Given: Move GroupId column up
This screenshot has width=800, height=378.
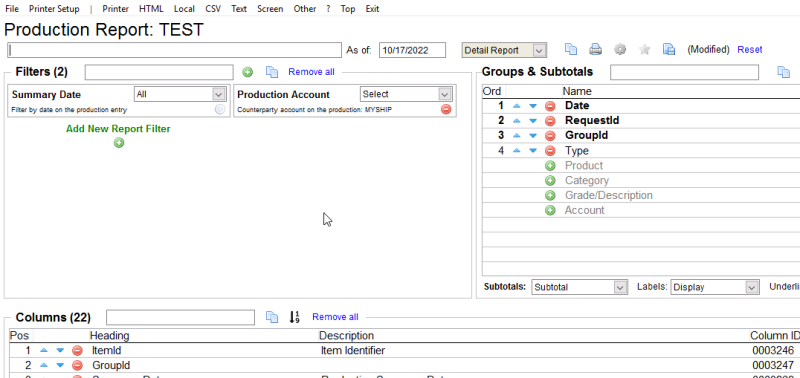Looking at the screenshot, I should tap(44, 365).
